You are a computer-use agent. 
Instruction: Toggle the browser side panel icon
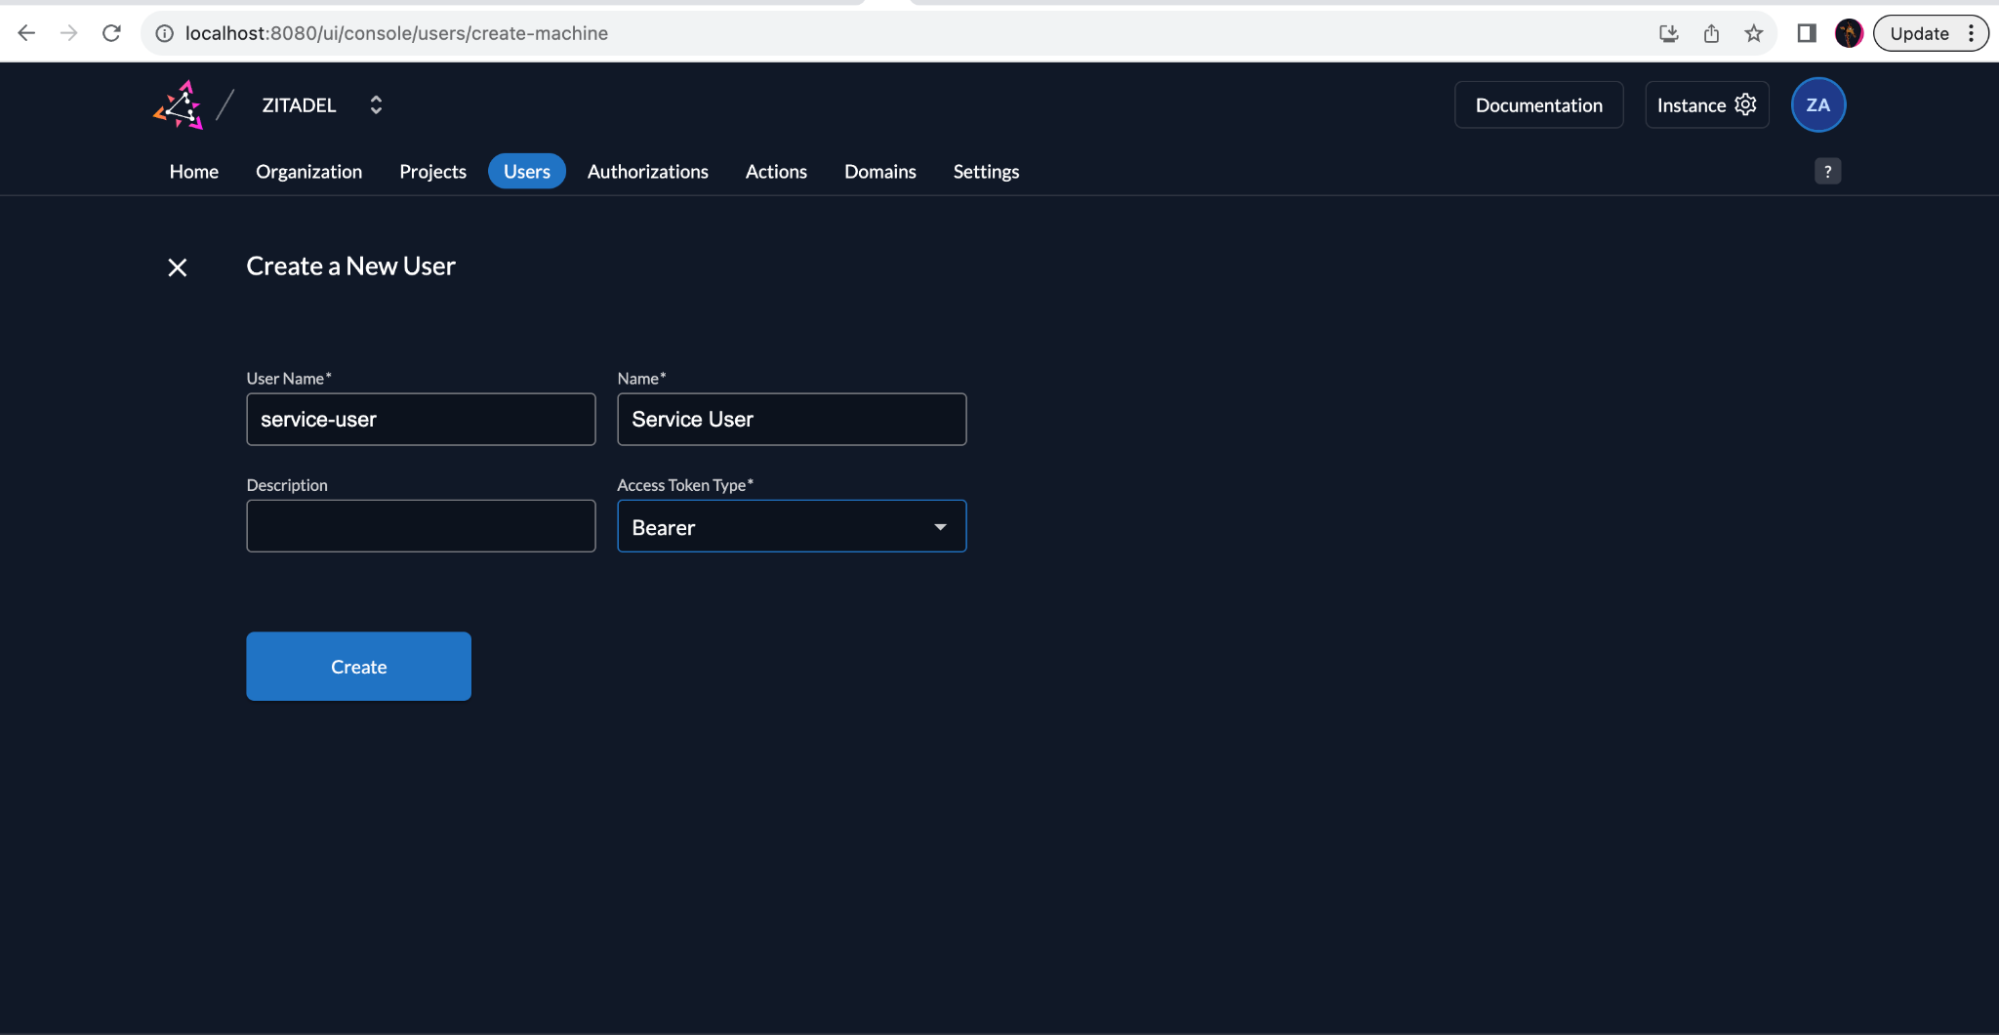pos(1806,33)
